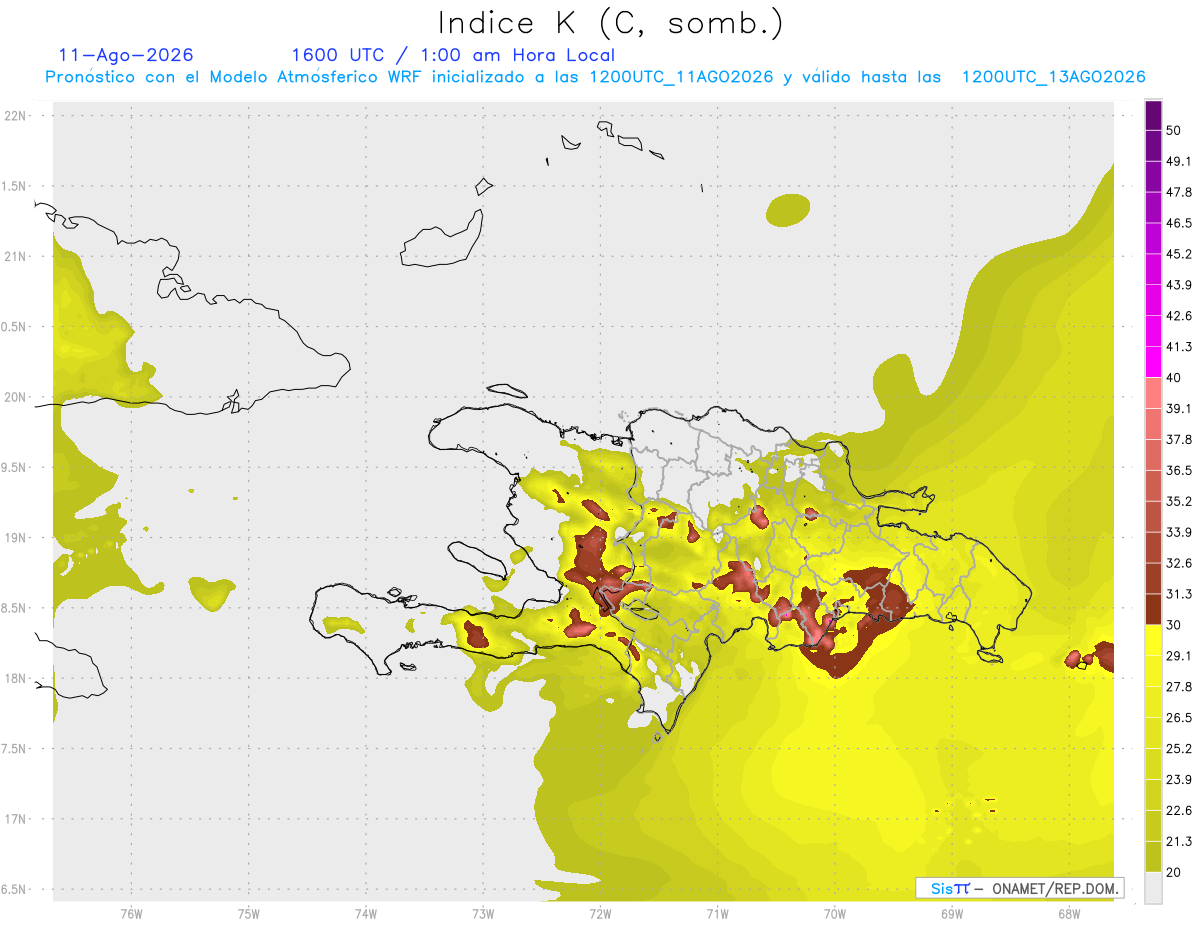Image resolution: width=1200 pixels, height=927 pixels.
Task: Click the "45.2" color scale value
Action: point(1179,254)
